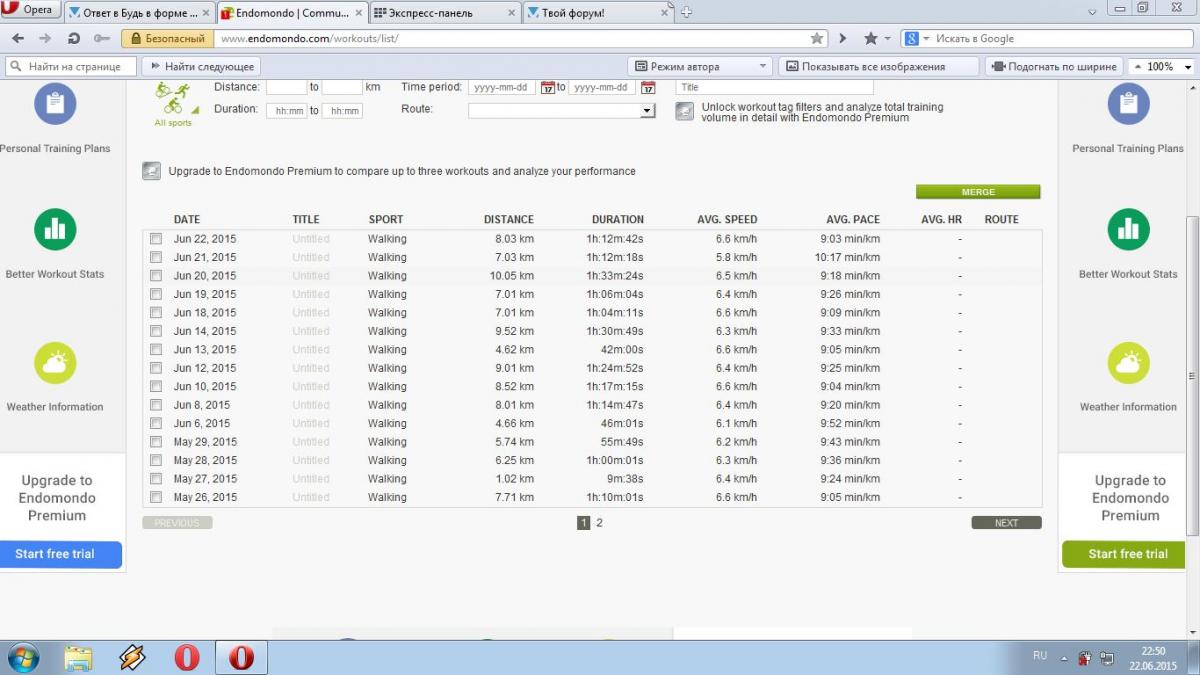Click the NEXT page button
This screenshot has height=675, width=1200.
[x=1006, y=523]
